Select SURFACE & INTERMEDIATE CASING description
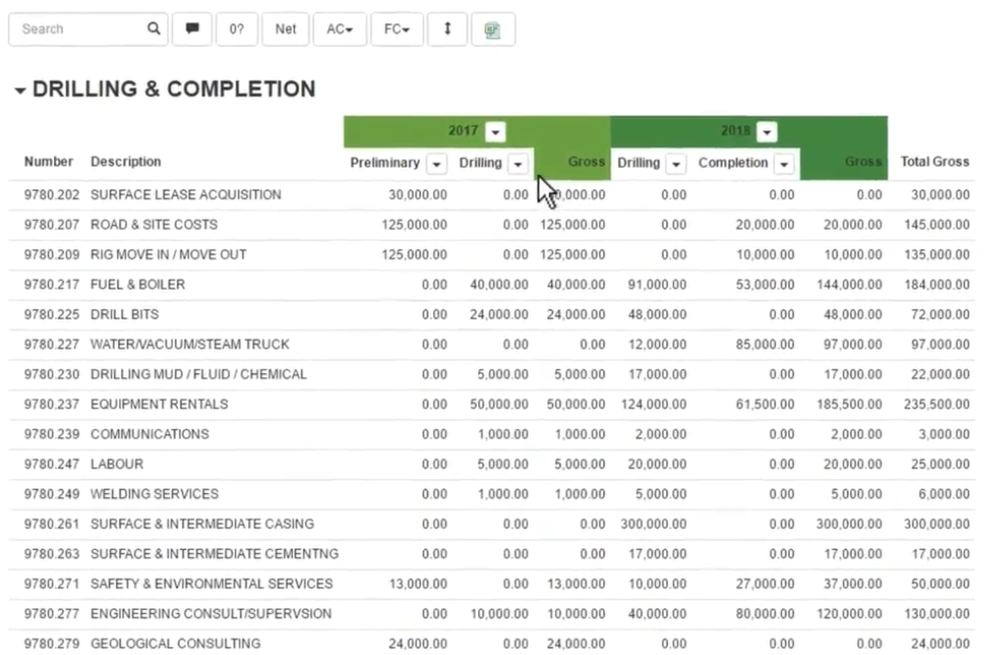Screen dimensions: 1000x655 click(202, 524)
